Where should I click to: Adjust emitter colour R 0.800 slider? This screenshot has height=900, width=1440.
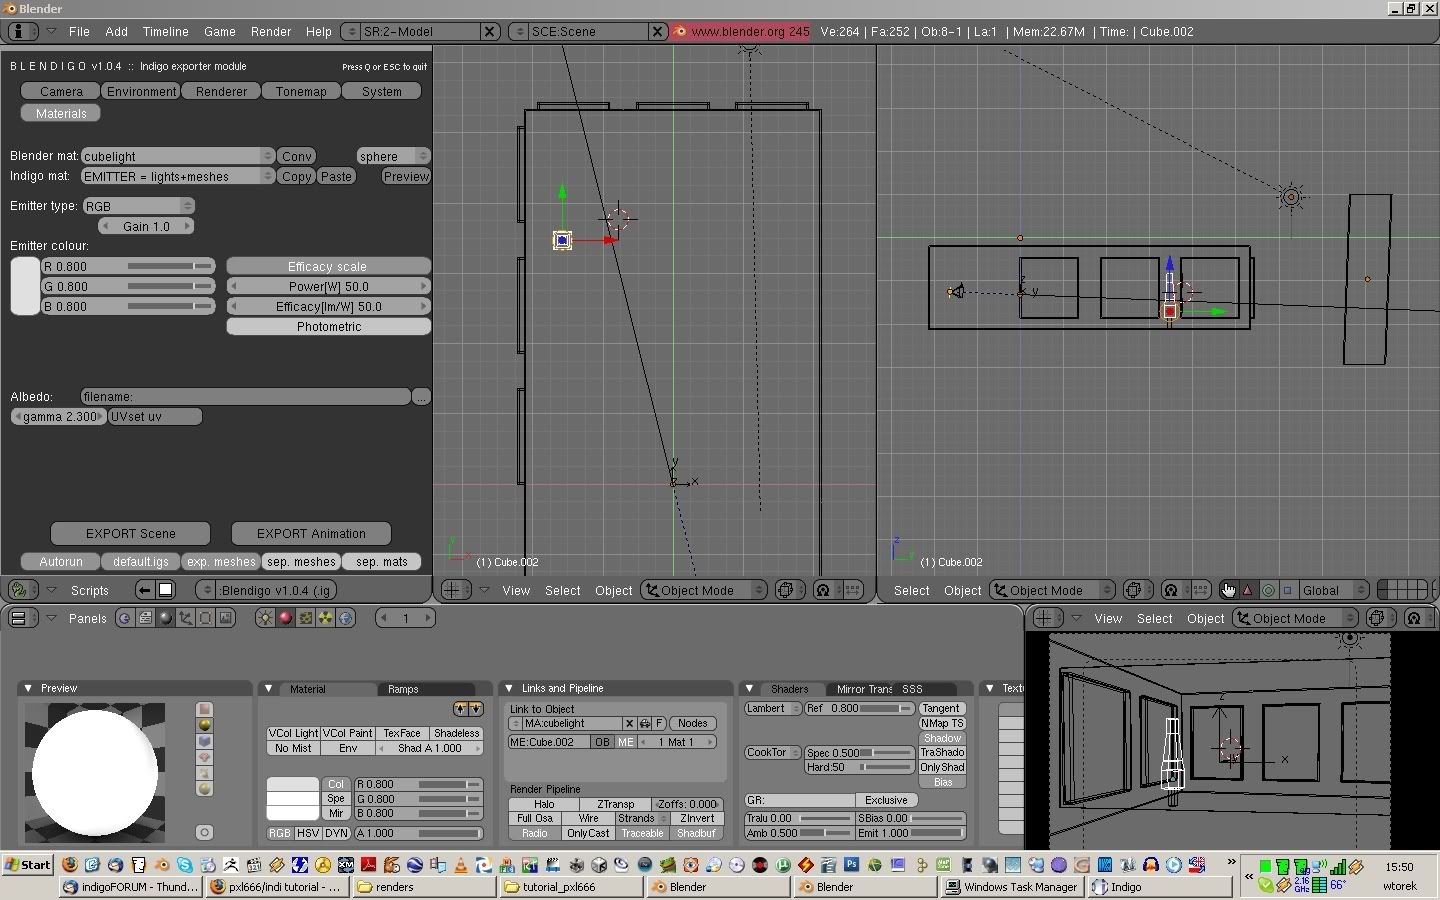pyautogui.click(x=128, y=266)
